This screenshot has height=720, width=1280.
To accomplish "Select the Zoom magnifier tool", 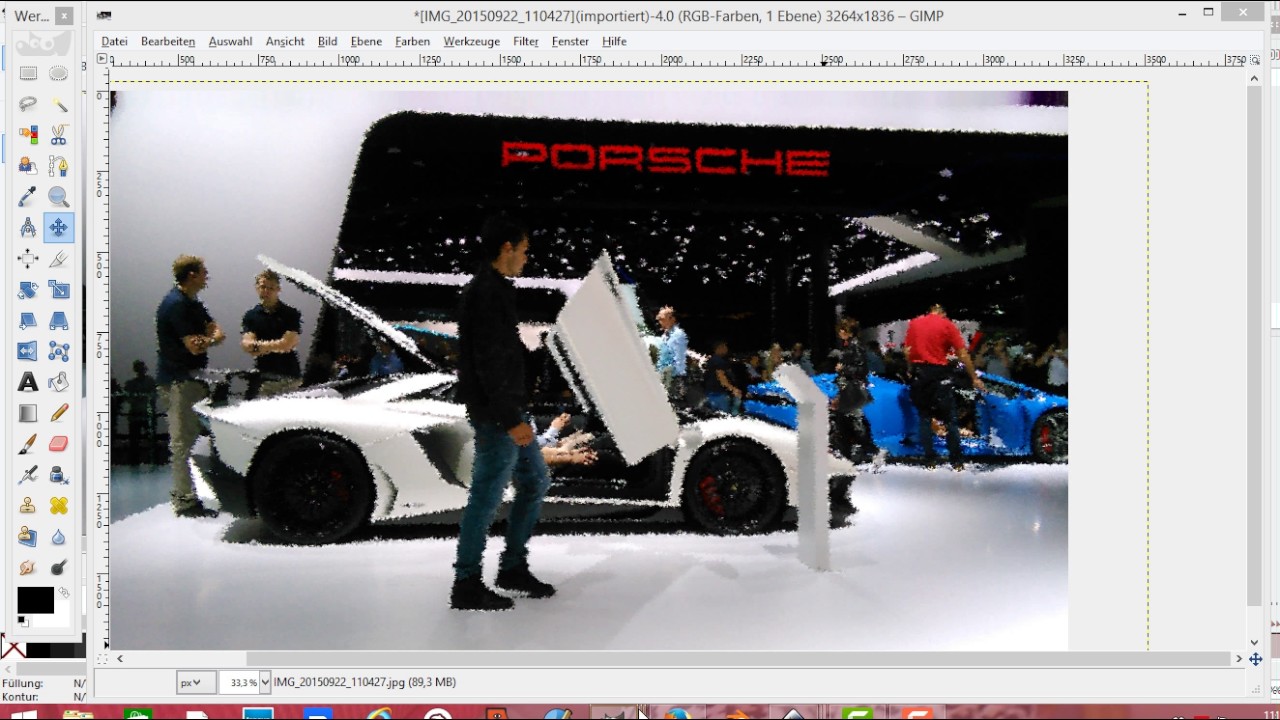I will coord(59,197).
